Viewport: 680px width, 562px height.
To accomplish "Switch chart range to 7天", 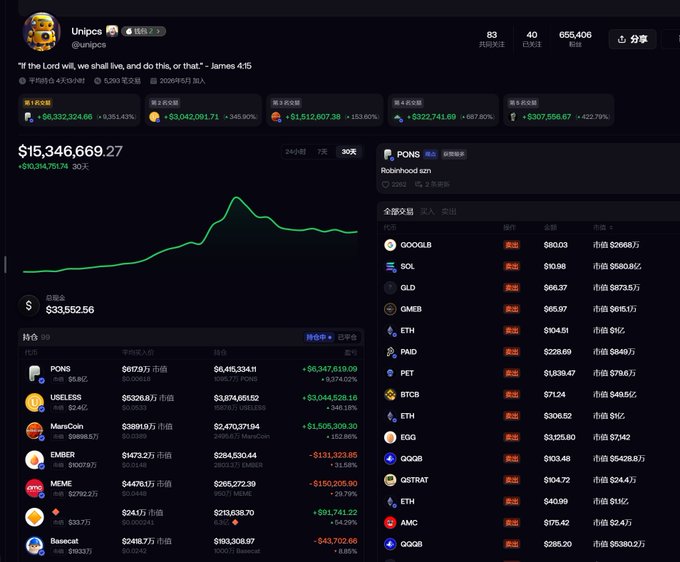I will click(x=322, y=152).
